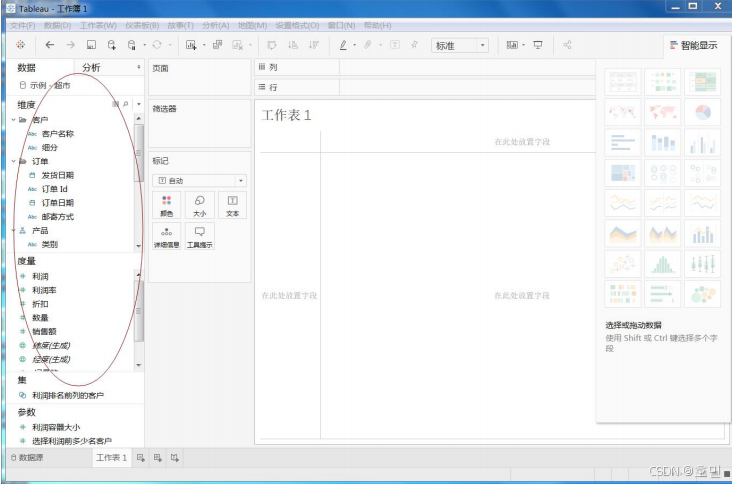The image size is (732, 484).
Task: Select the treemap chart in Show Me
Action: coord(623,173)
